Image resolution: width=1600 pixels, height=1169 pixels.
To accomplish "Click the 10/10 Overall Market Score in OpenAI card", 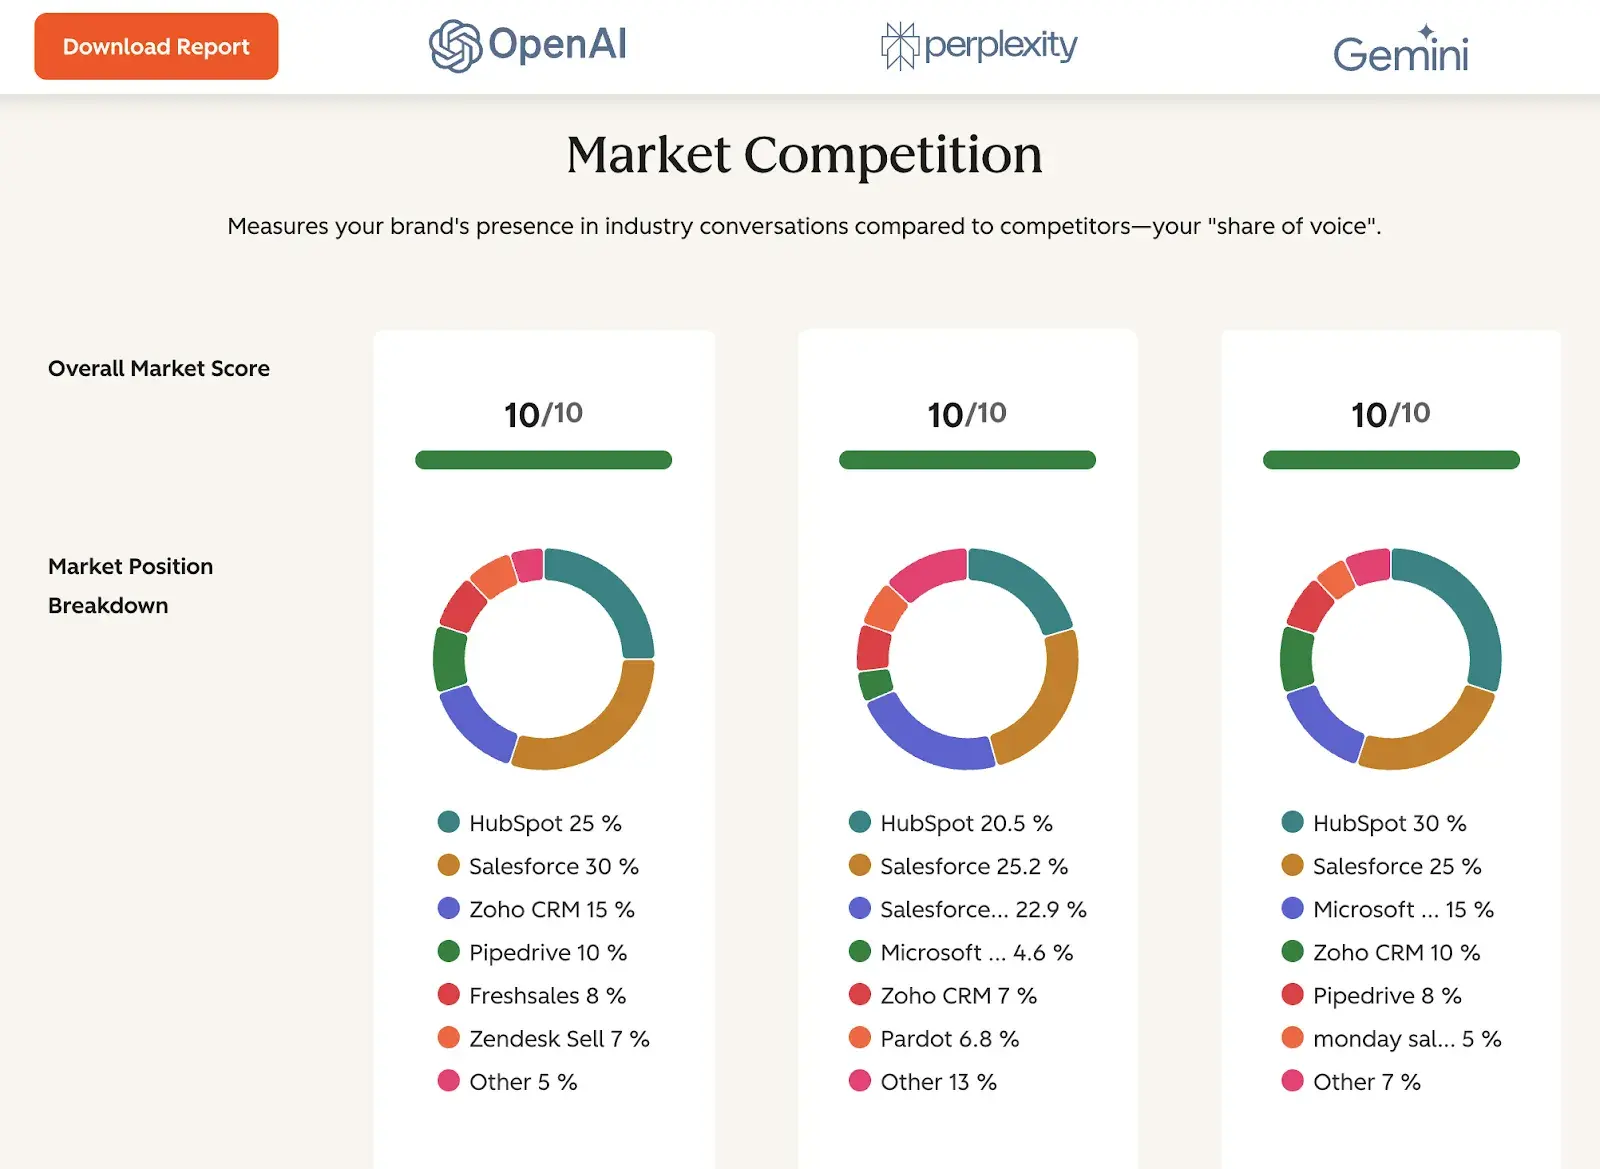I will click(x=543, y=413).
